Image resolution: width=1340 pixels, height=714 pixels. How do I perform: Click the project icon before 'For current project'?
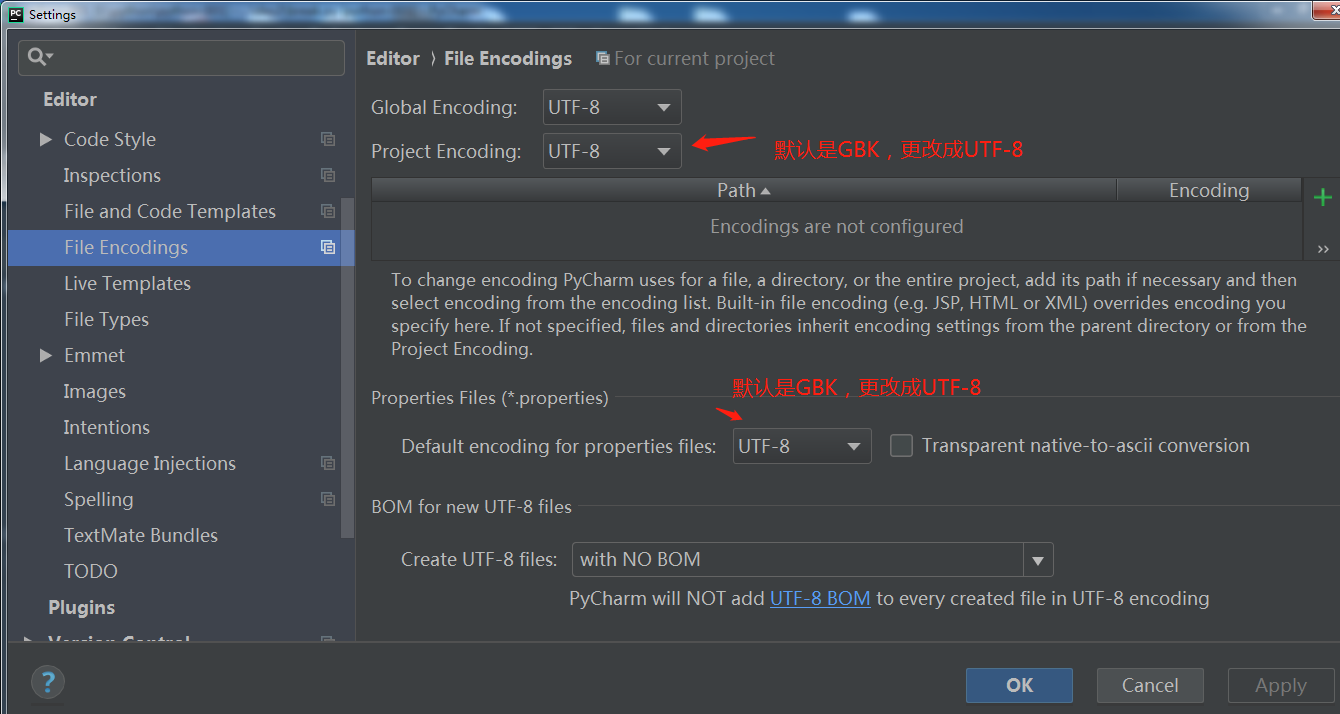[603, 58]
